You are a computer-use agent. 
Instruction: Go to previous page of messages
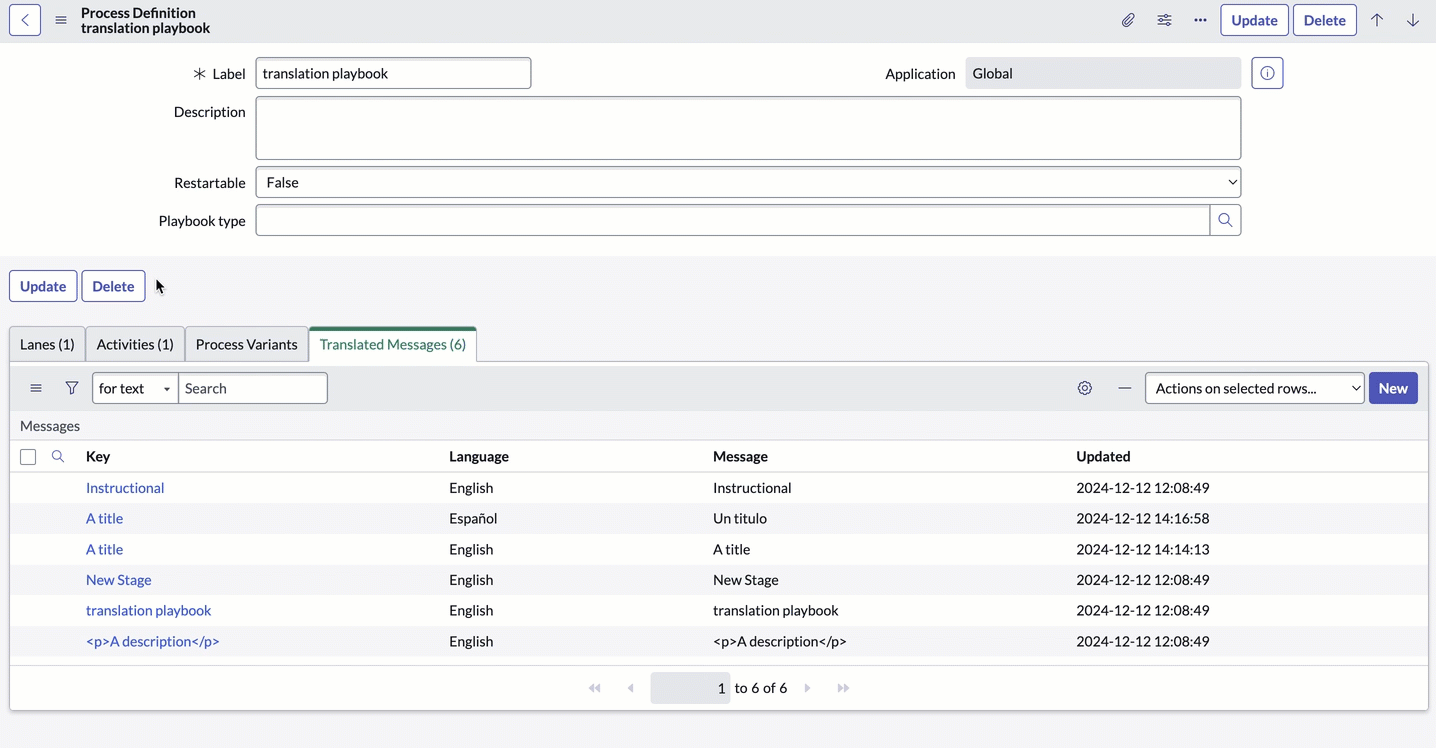pyautogui.click(x=630, y=688)
